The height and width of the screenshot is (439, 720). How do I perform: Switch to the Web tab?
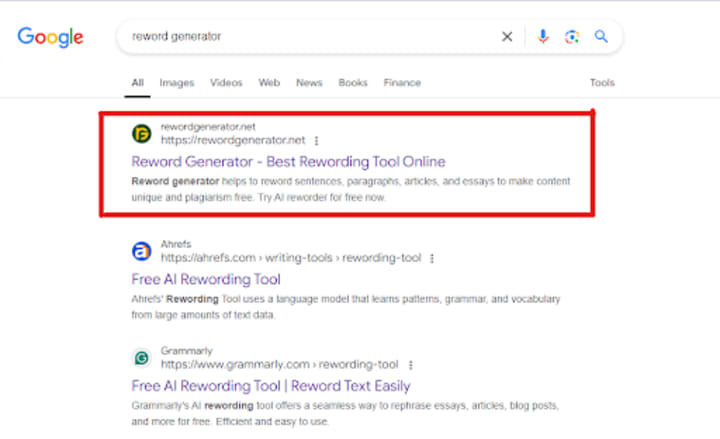(x=269, y=83)
